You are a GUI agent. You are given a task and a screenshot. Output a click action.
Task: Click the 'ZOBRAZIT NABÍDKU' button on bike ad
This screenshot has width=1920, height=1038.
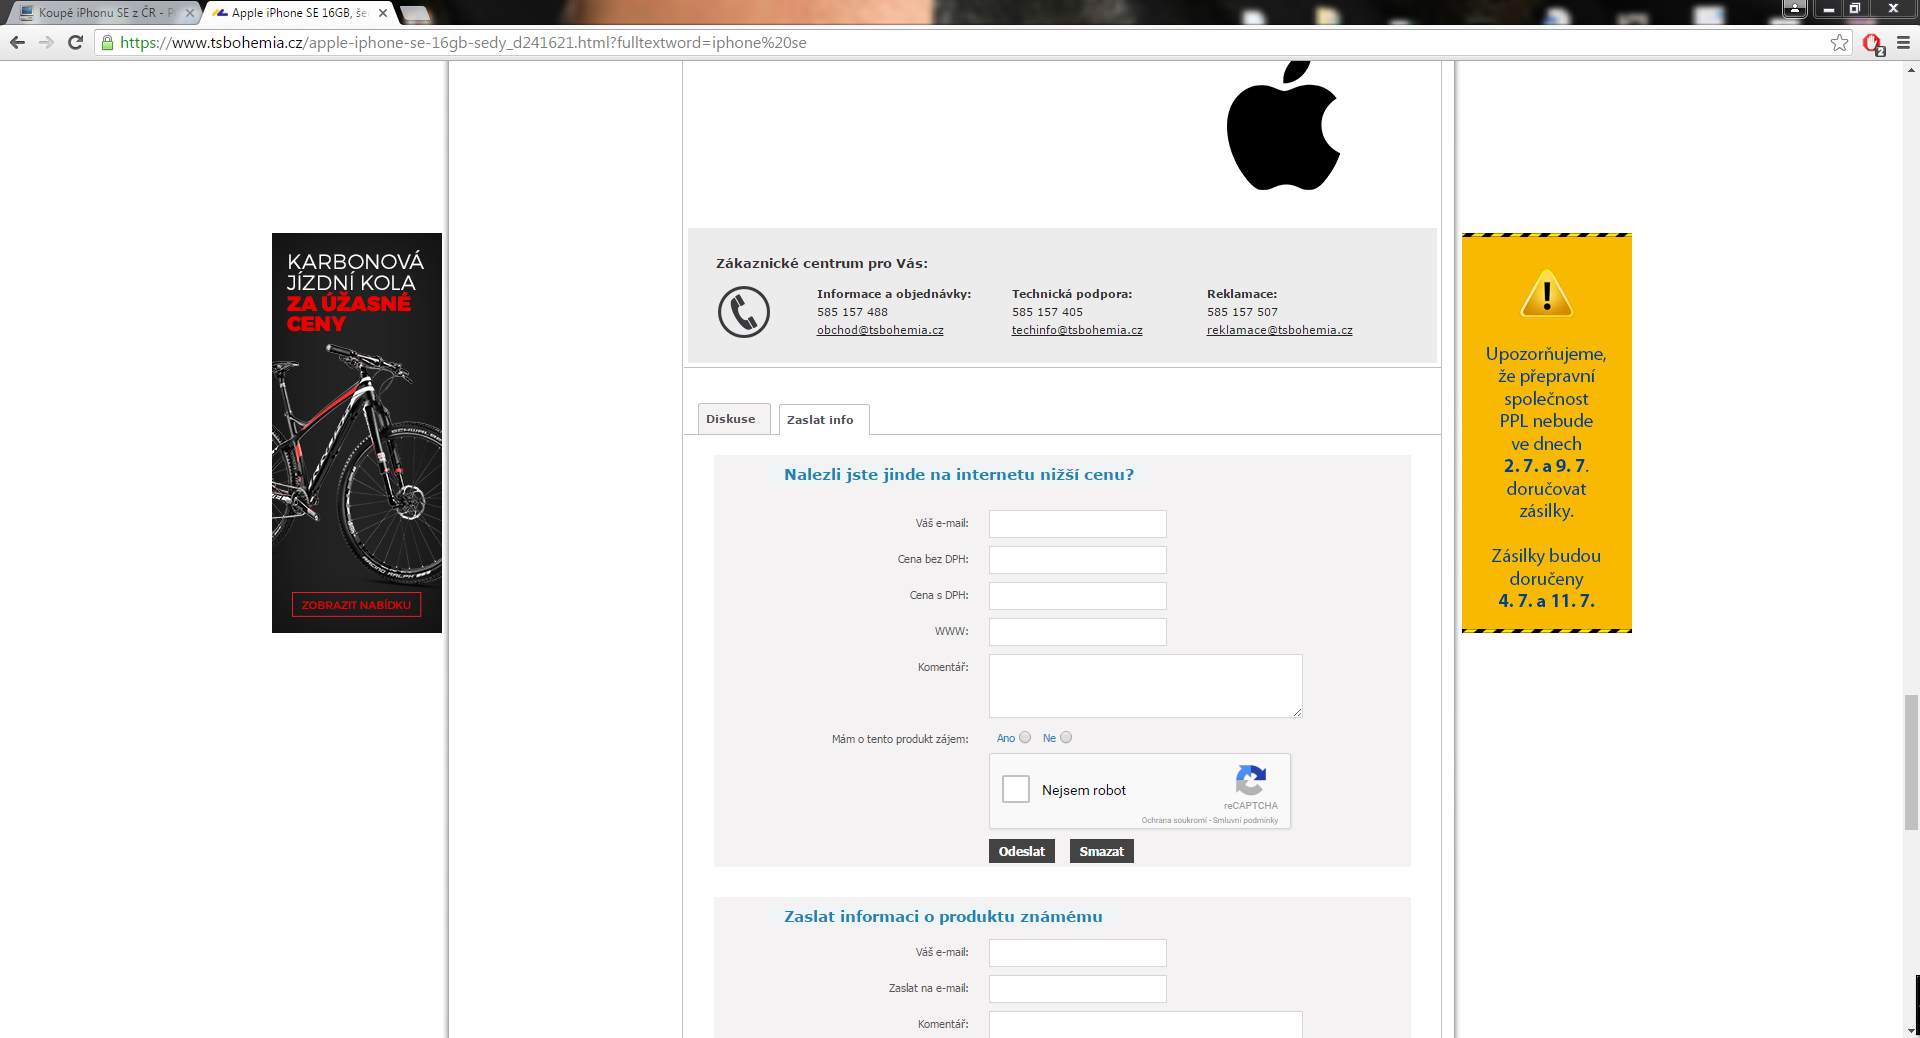pyautogui.click(x=356, y=605)
